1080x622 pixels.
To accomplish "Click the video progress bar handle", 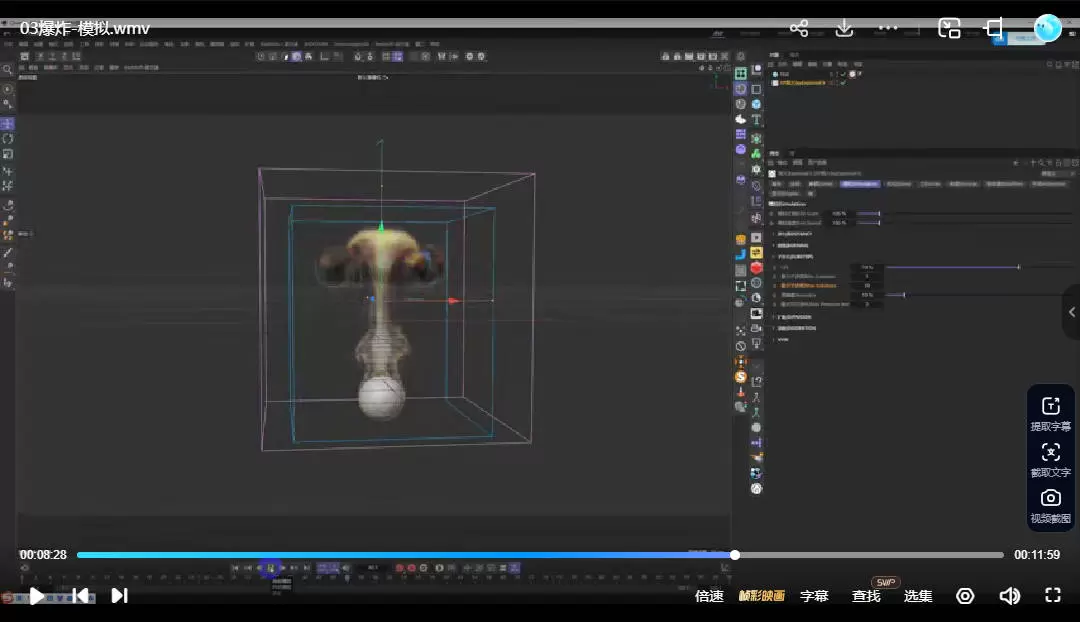I will (735, 555).
